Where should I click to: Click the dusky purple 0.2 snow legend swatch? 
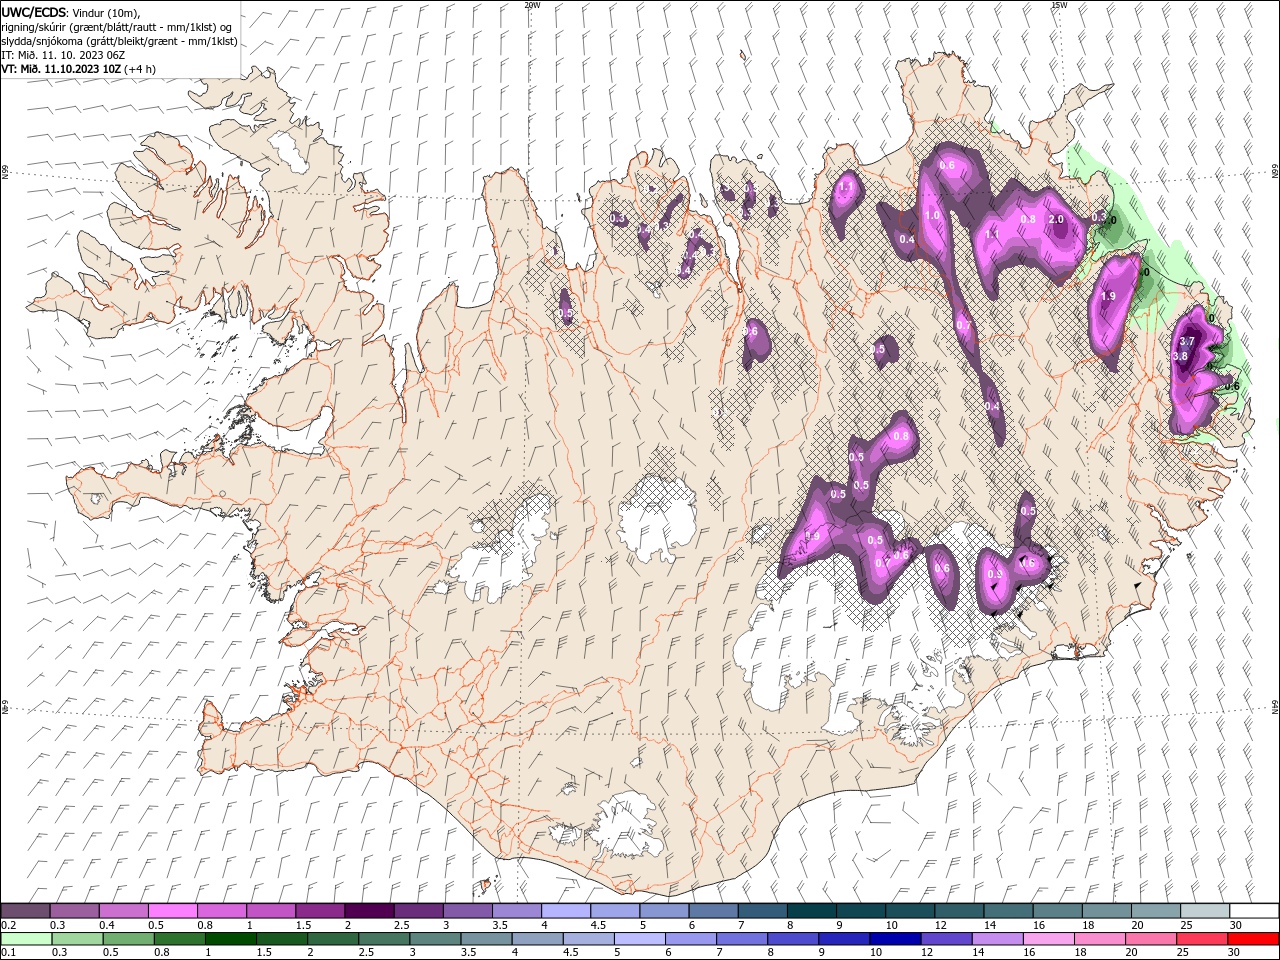coord(25,911)
